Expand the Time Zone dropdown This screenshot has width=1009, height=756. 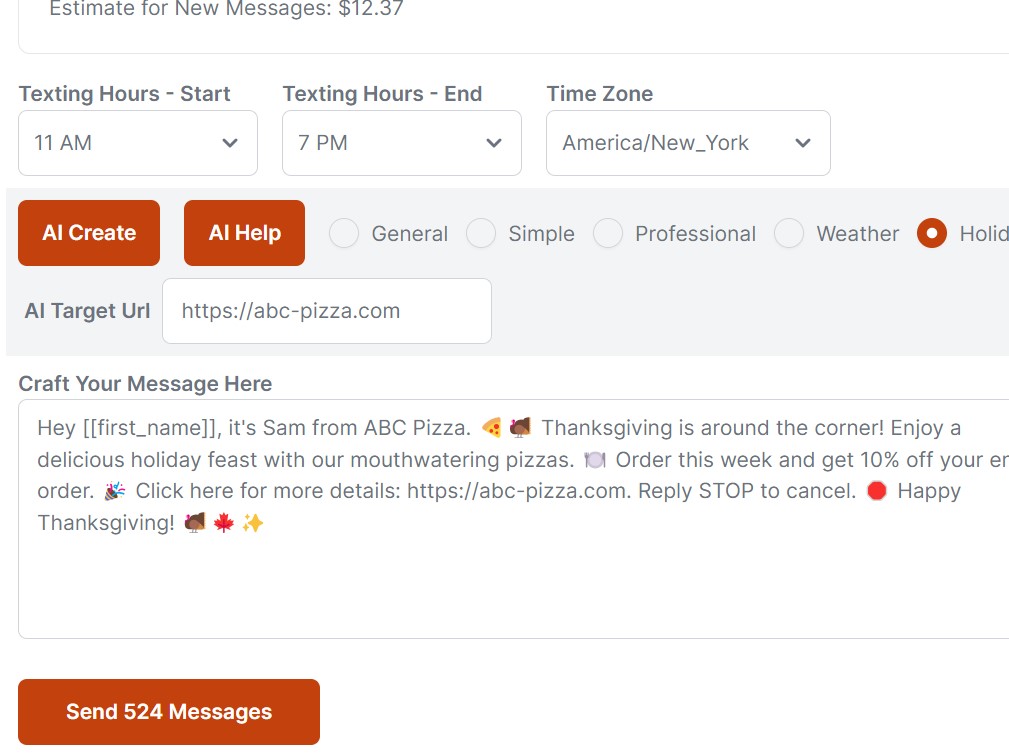(x=688, y=143)
